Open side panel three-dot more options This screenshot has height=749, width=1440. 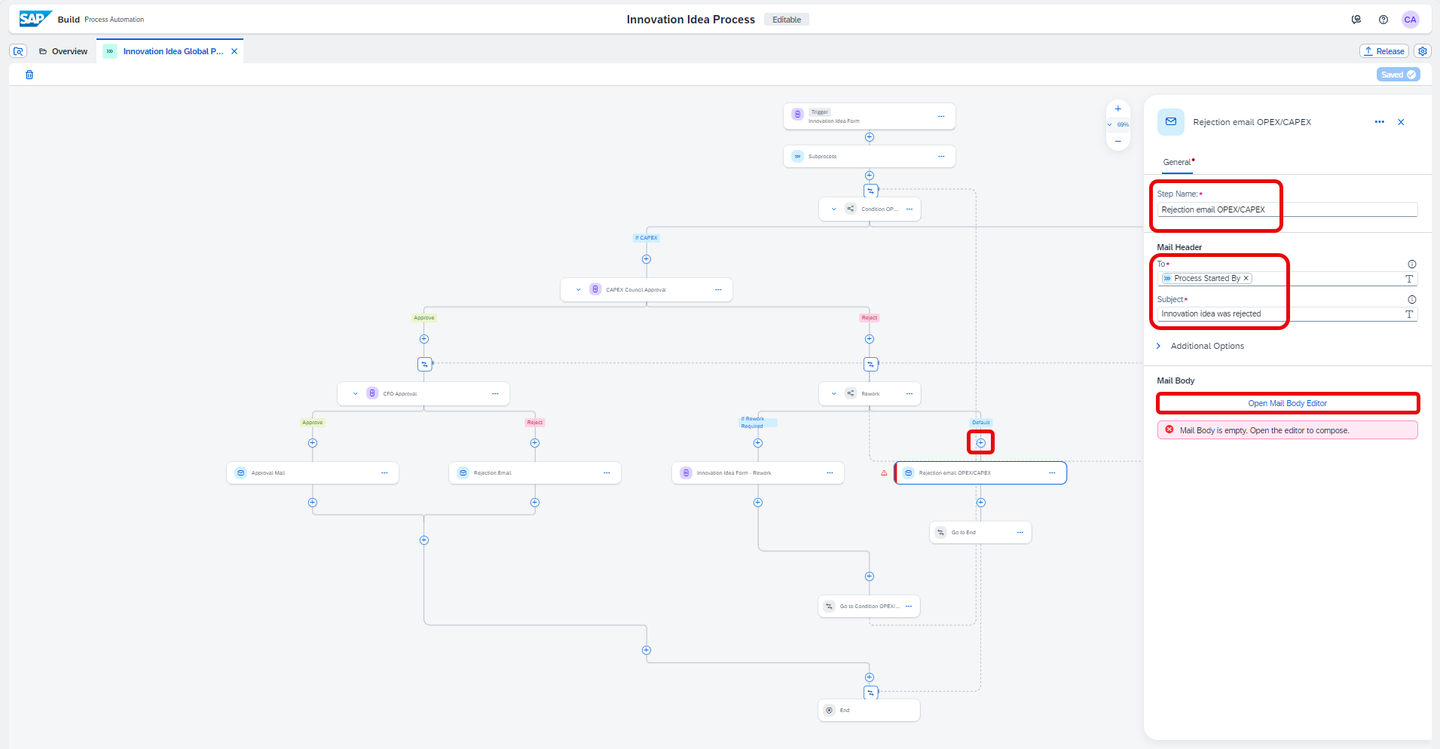point(1379,122)
